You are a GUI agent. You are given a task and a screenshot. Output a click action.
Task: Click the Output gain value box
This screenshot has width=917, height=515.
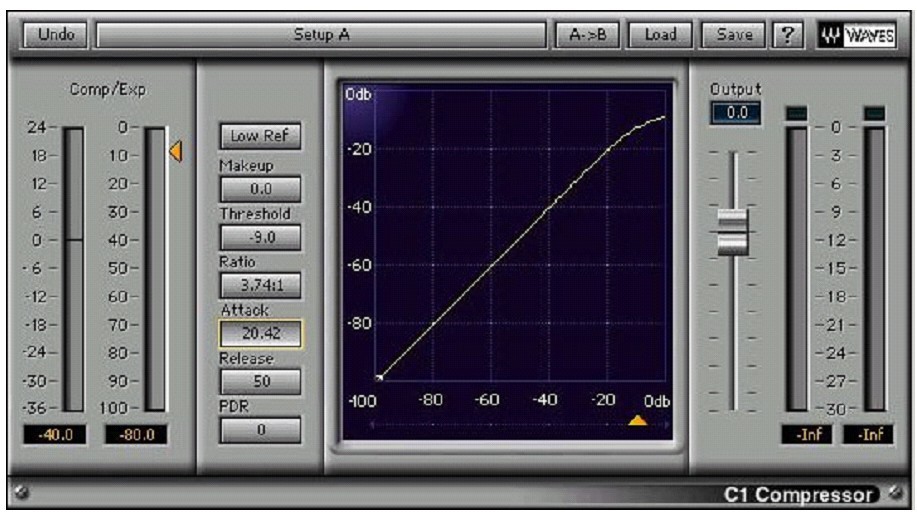click(735, 113)
